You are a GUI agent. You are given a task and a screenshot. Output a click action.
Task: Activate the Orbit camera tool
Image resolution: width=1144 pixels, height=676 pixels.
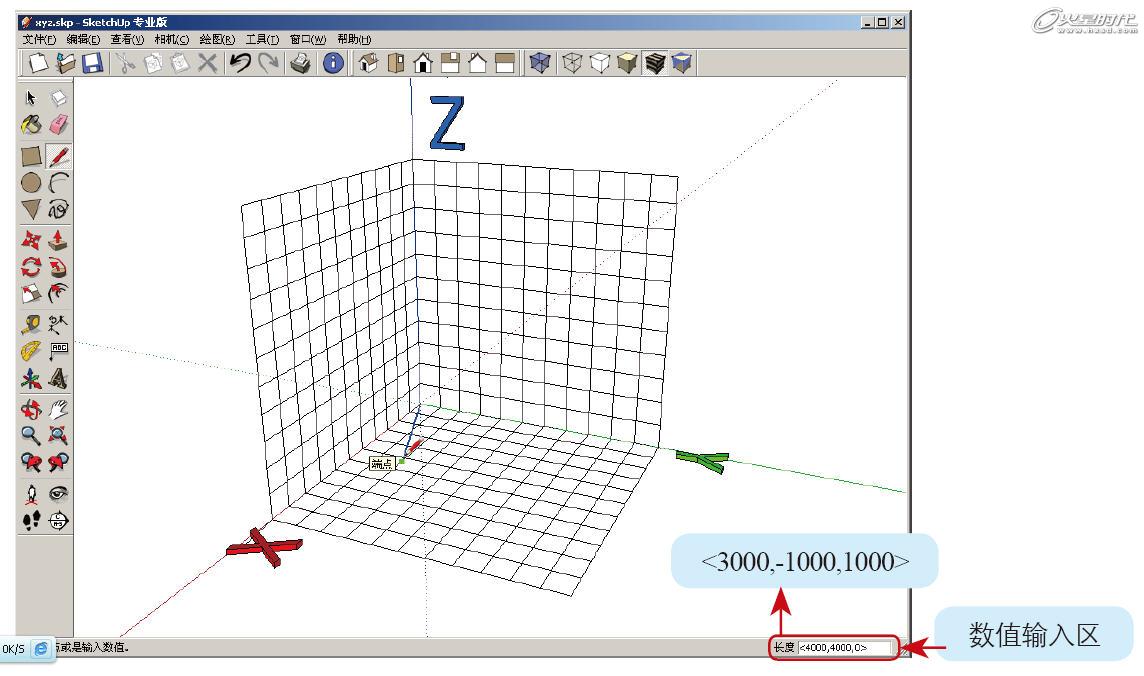pos(31,408)
